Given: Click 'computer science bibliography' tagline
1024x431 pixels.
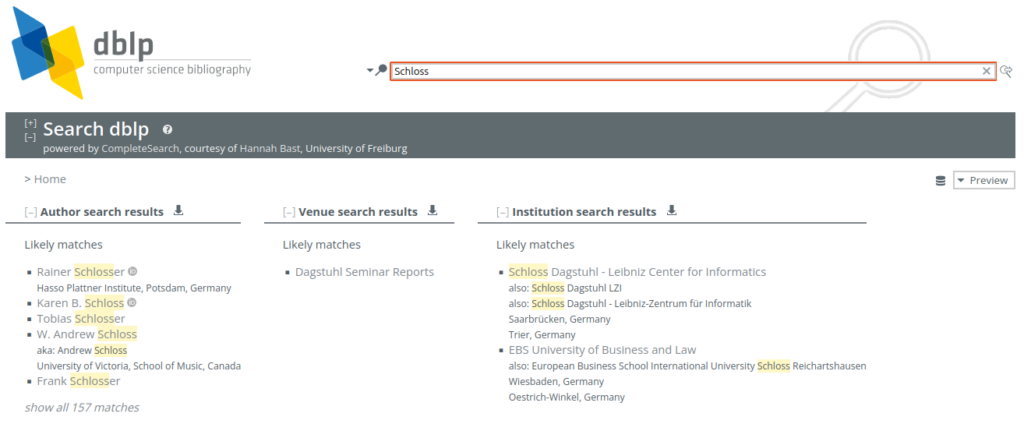Looking at the screenshot, I should click(x=172, y=69).
